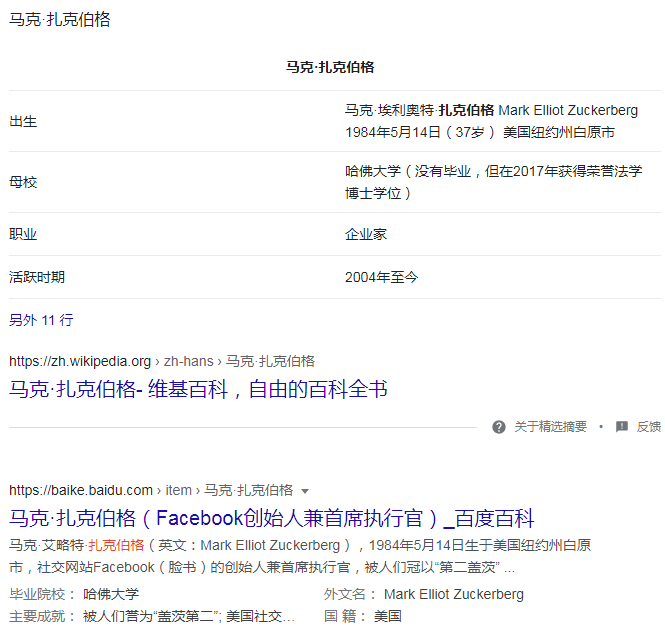Expand the 另外 11 行 rows link

pos(41,320)
